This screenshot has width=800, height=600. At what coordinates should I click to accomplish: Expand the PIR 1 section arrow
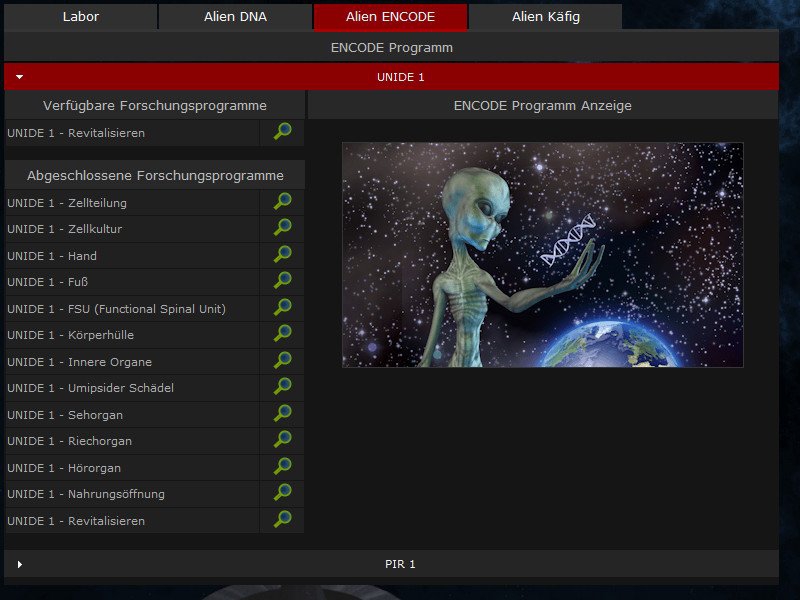coord(19,564)
